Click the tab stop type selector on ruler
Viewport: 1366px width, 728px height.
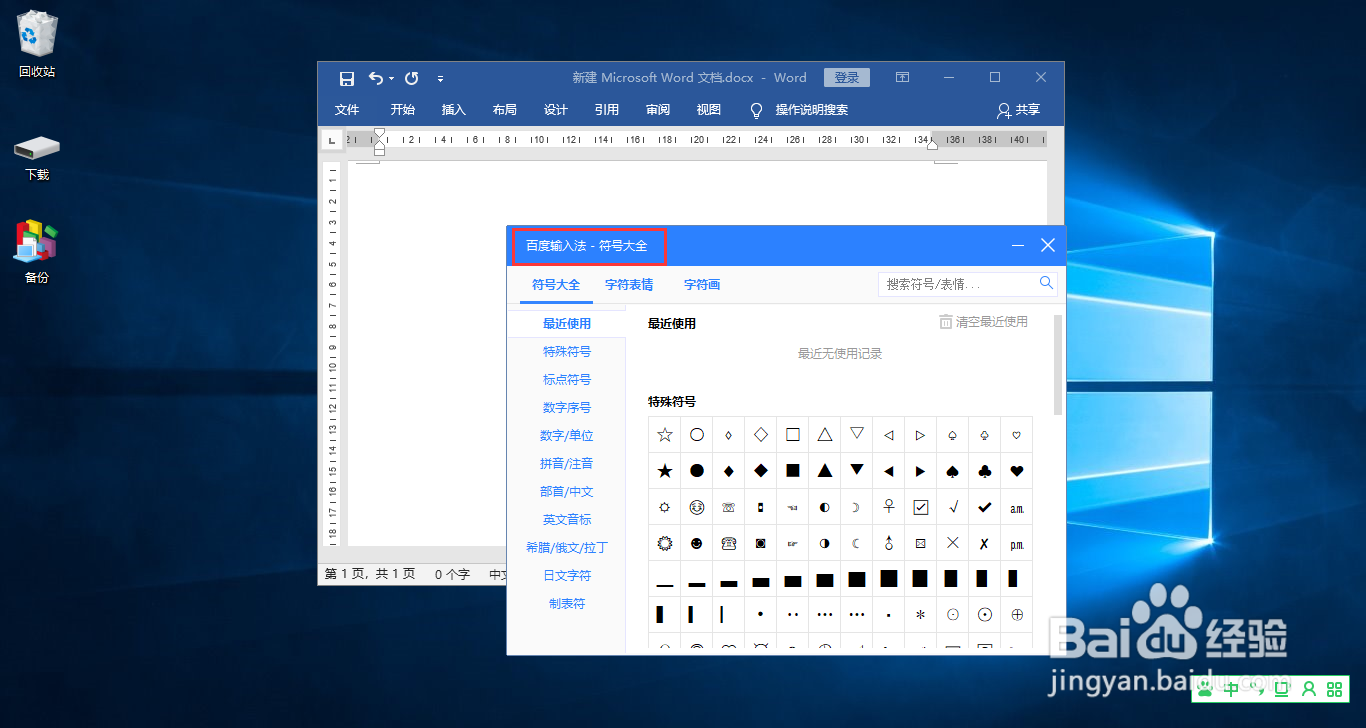click(332, 141)
